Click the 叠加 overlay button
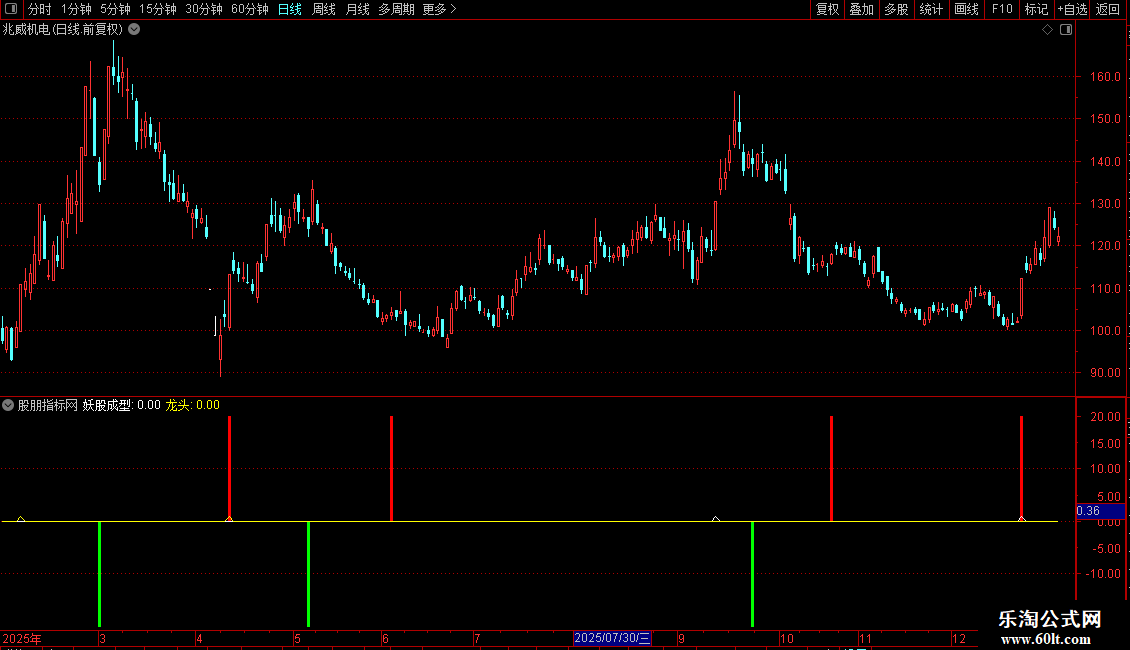Viewport: 1130px width, 650px height. click(x=861, y=9)
